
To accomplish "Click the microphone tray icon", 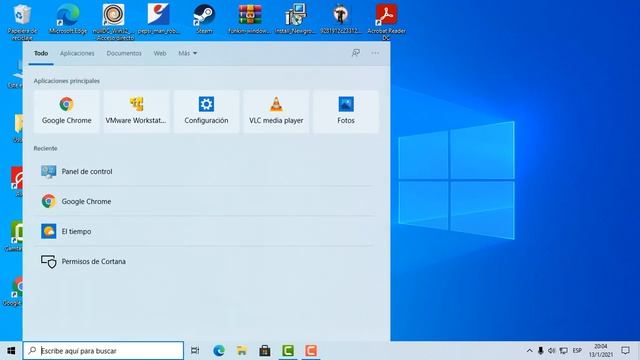I will tap(540, 351).
